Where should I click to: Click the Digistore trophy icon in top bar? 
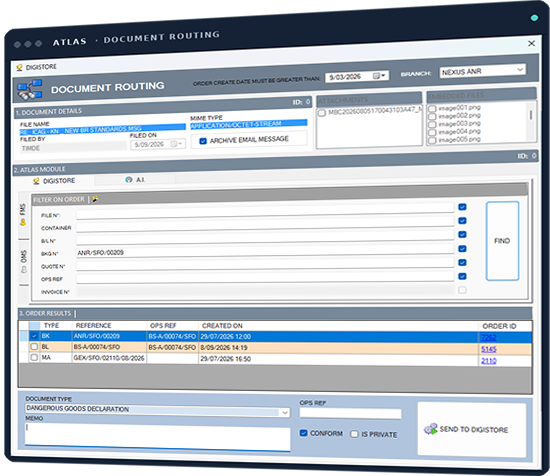click(x=19, y=67)
